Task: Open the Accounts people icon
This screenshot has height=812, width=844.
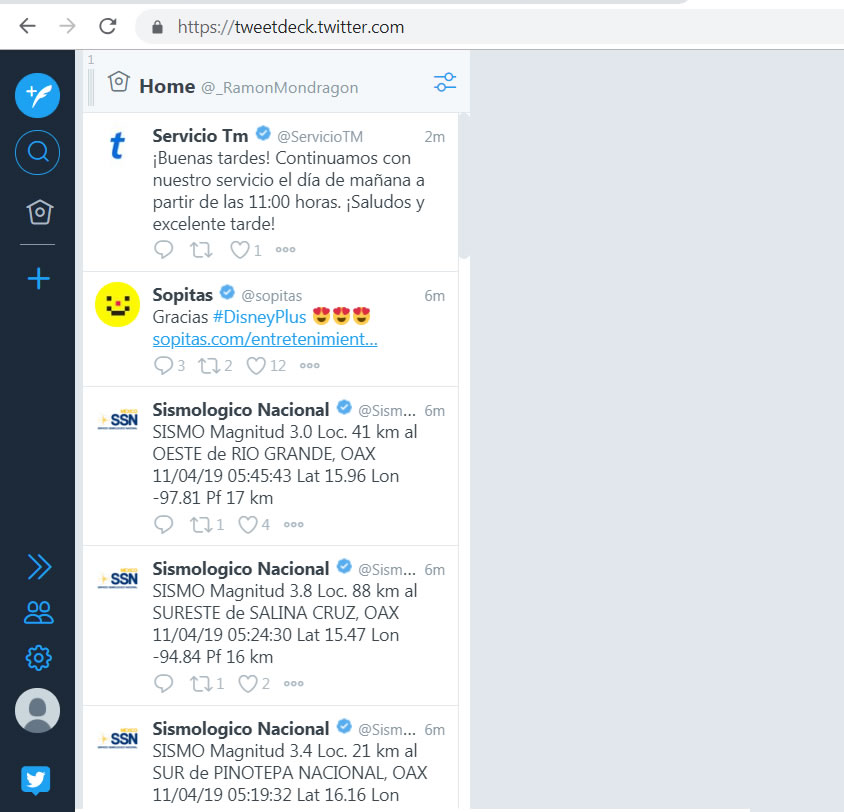Action: 39,612
